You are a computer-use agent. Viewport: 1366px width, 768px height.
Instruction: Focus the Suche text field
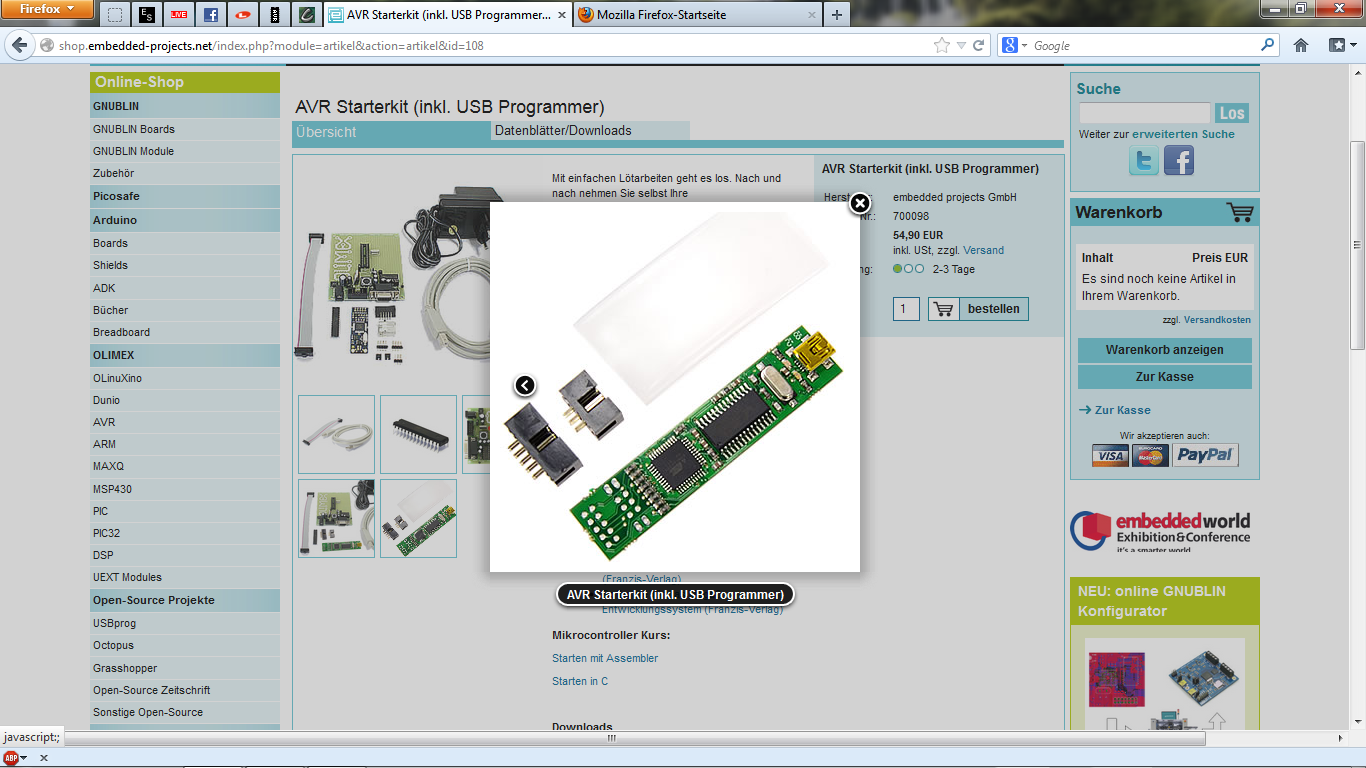(1145, 113)
